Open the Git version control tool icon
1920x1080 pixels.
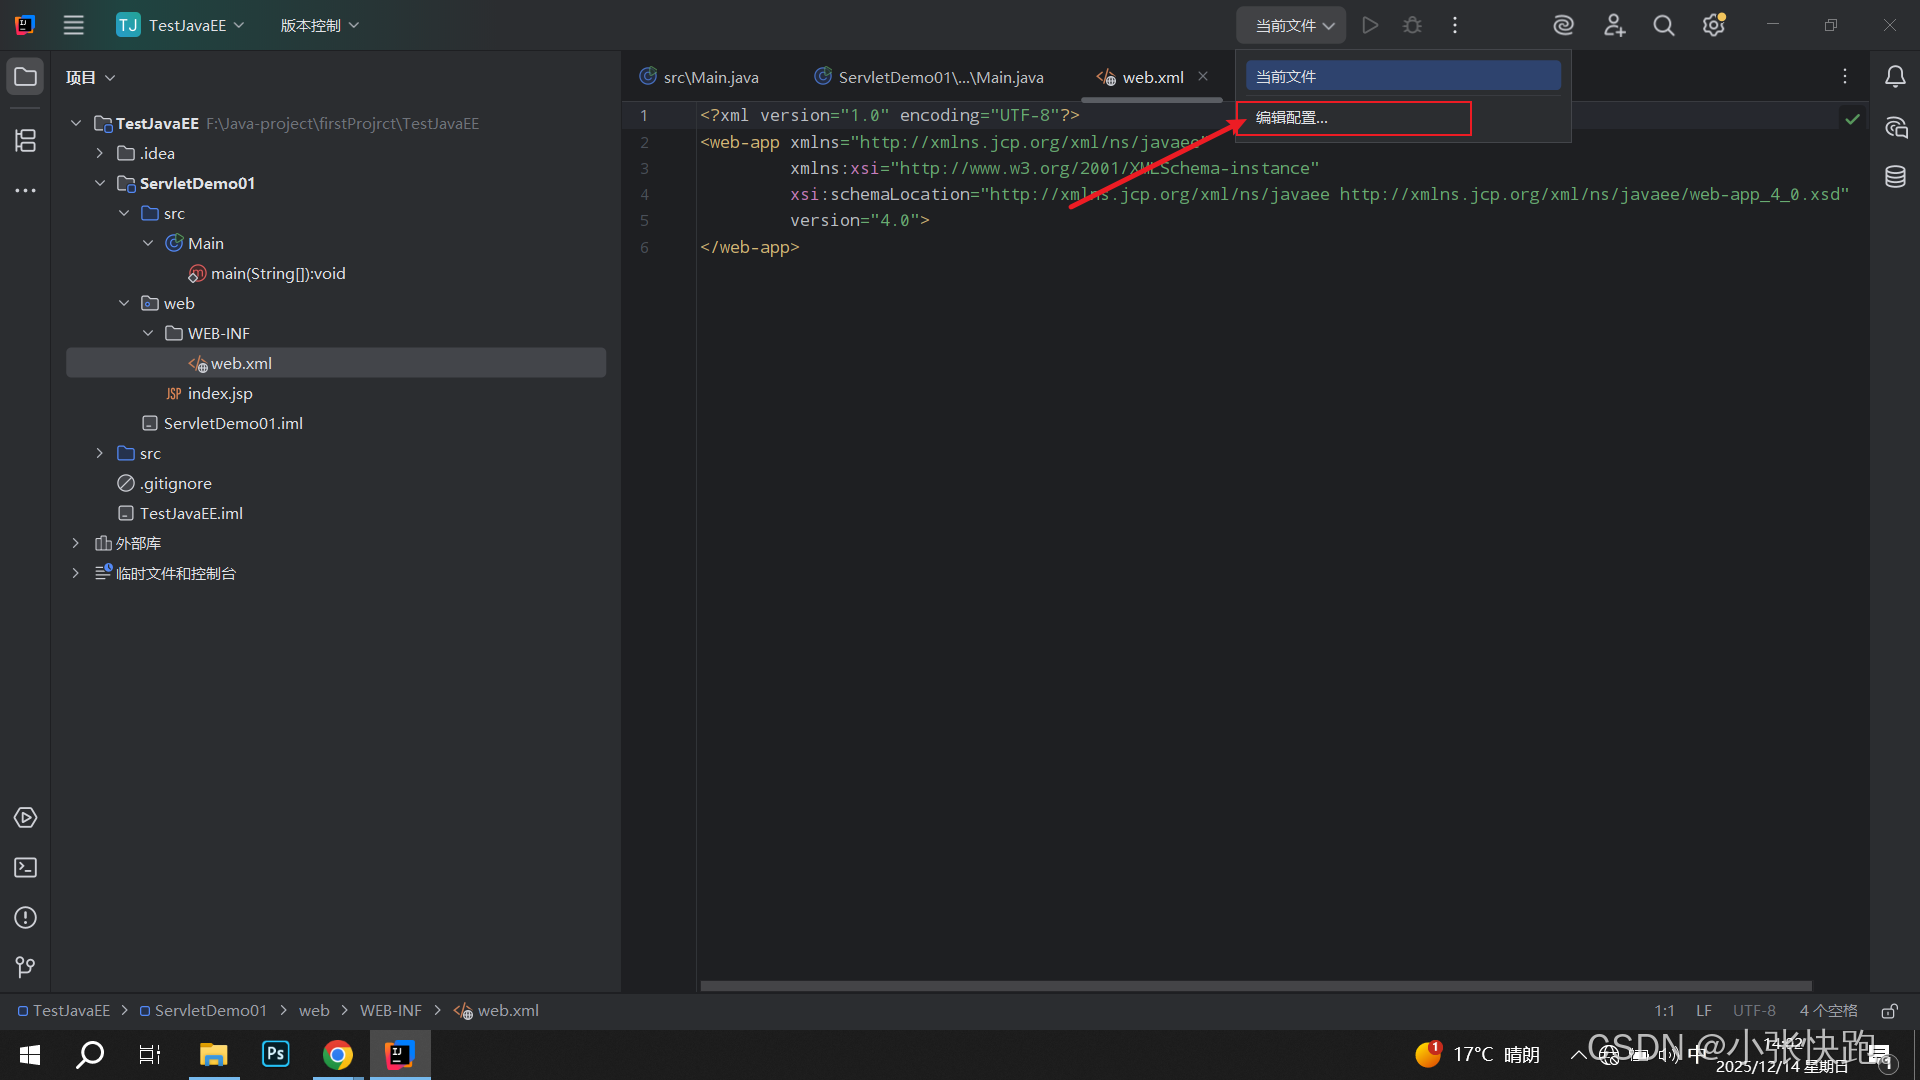(x=25, y=967)
